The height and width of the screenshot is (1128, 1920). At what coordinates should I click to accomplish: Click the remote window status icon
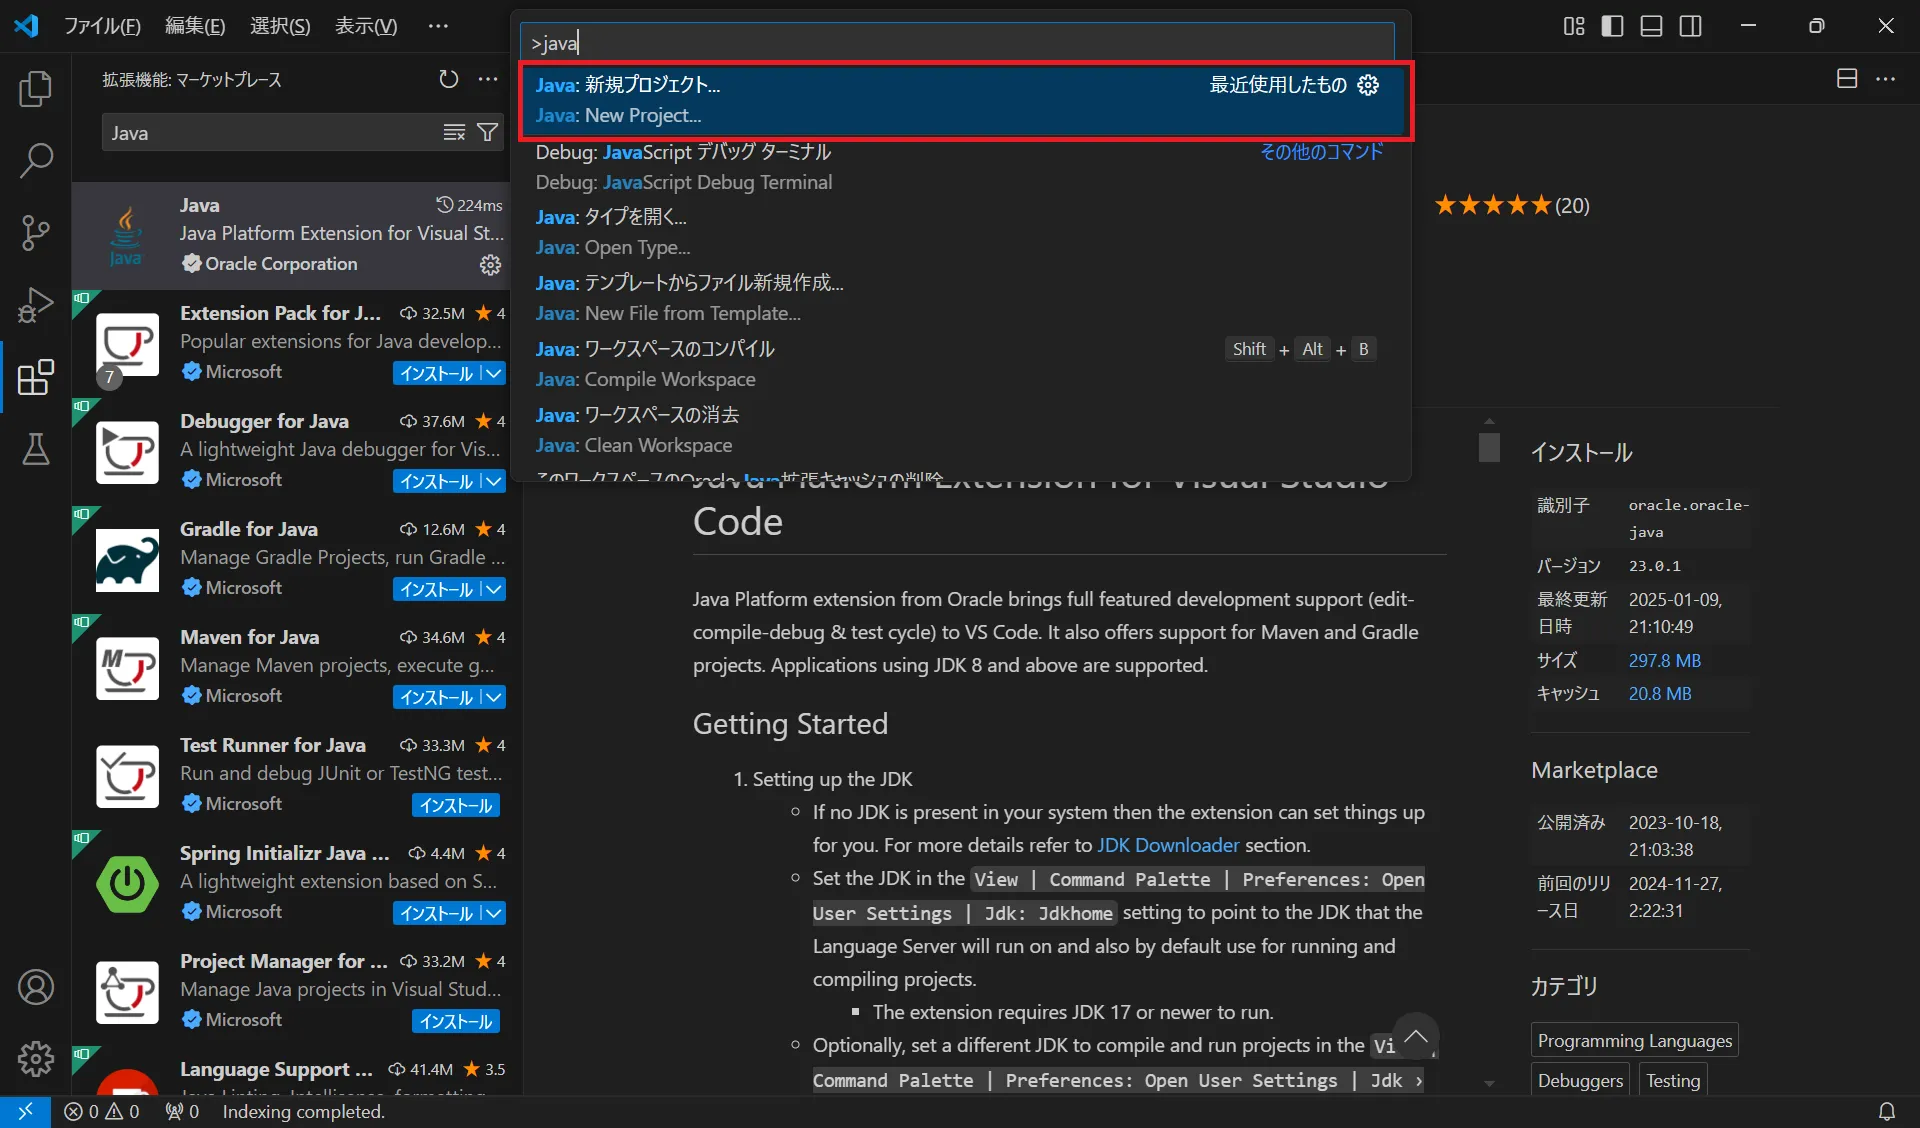point(26,1111)
